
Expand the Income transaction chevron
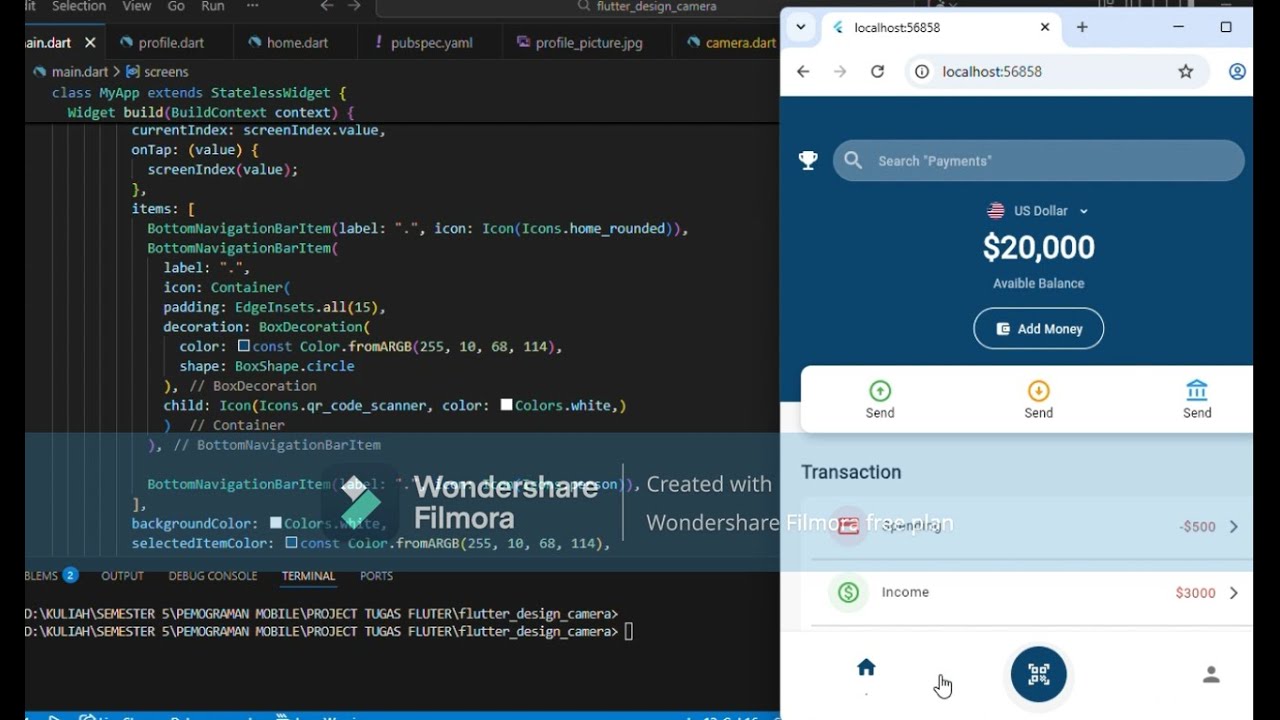(x=1234, y=593)
